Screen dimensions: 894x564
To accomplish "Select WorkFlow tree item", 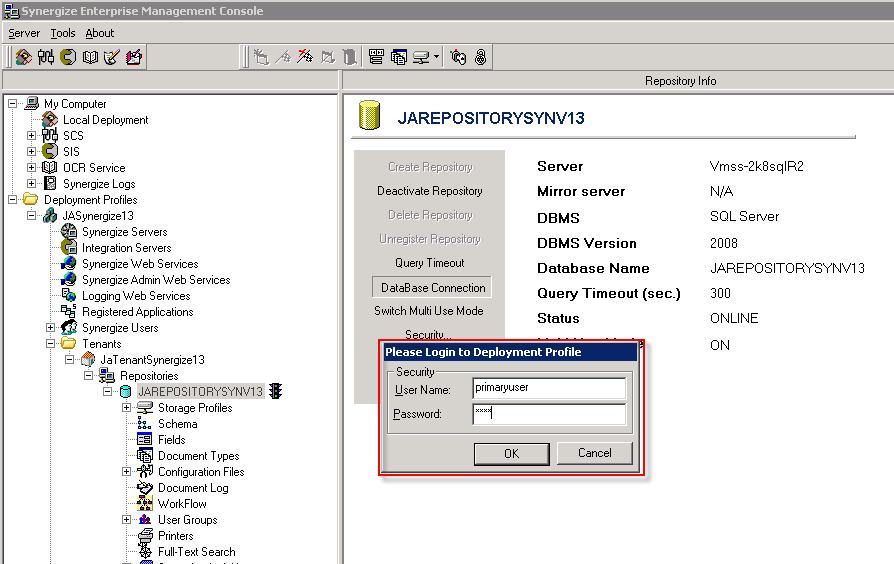I will click(182, 504).
